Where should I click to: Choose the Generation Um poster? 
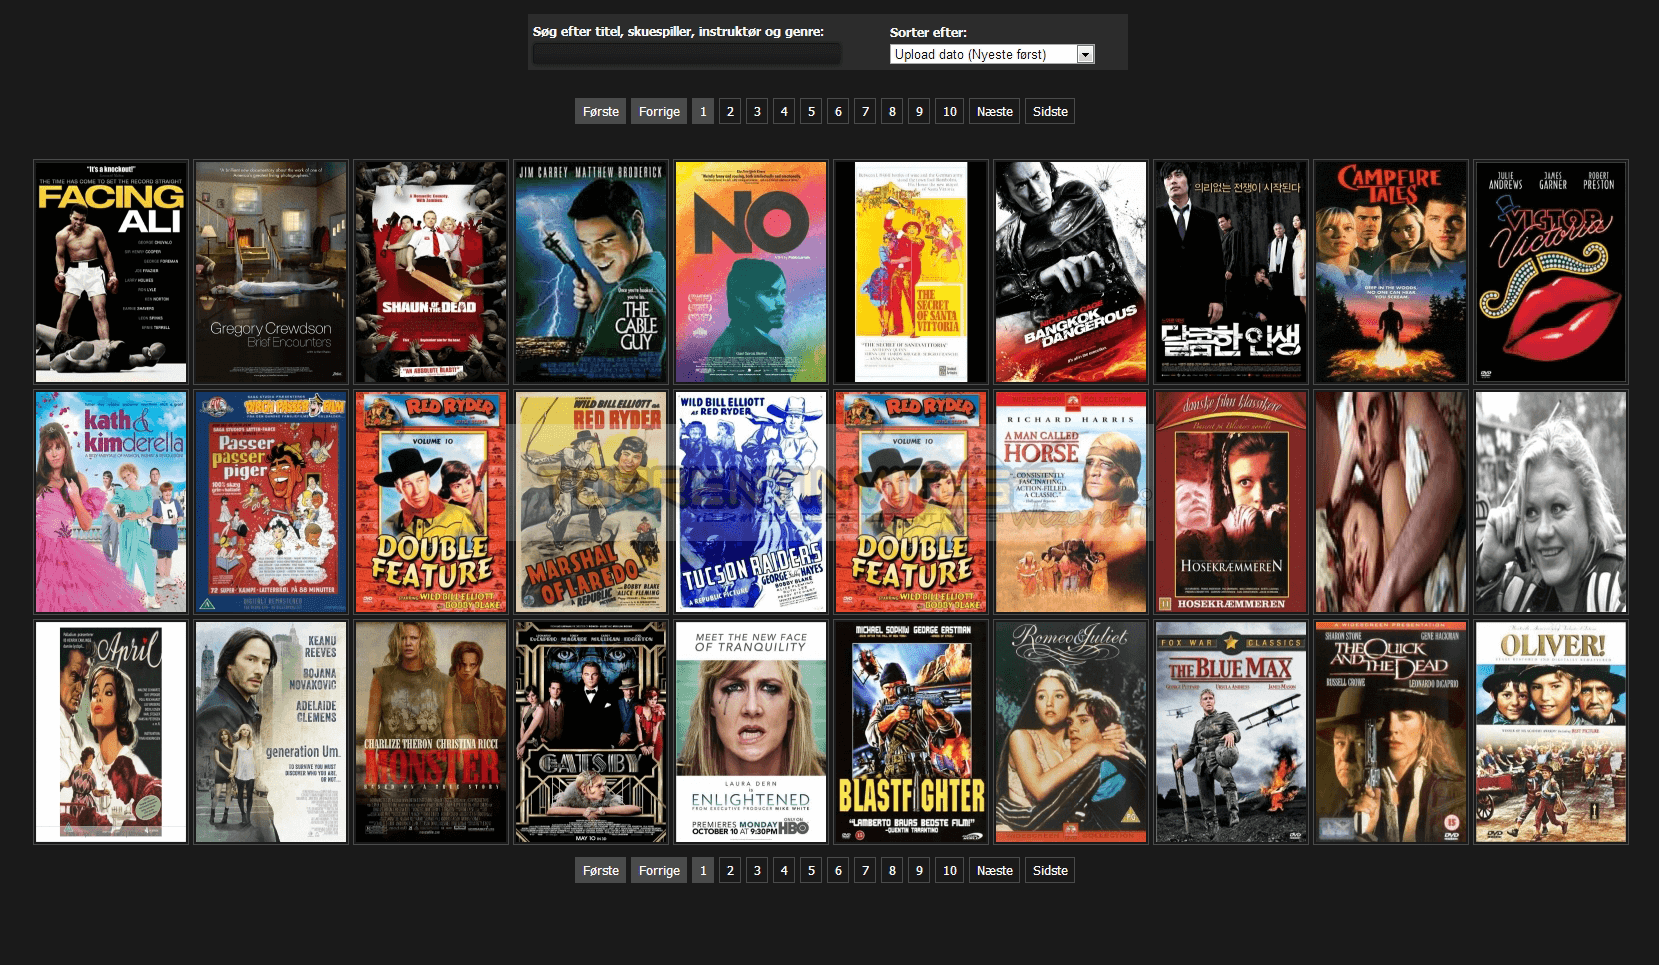(x=271, y=732)
